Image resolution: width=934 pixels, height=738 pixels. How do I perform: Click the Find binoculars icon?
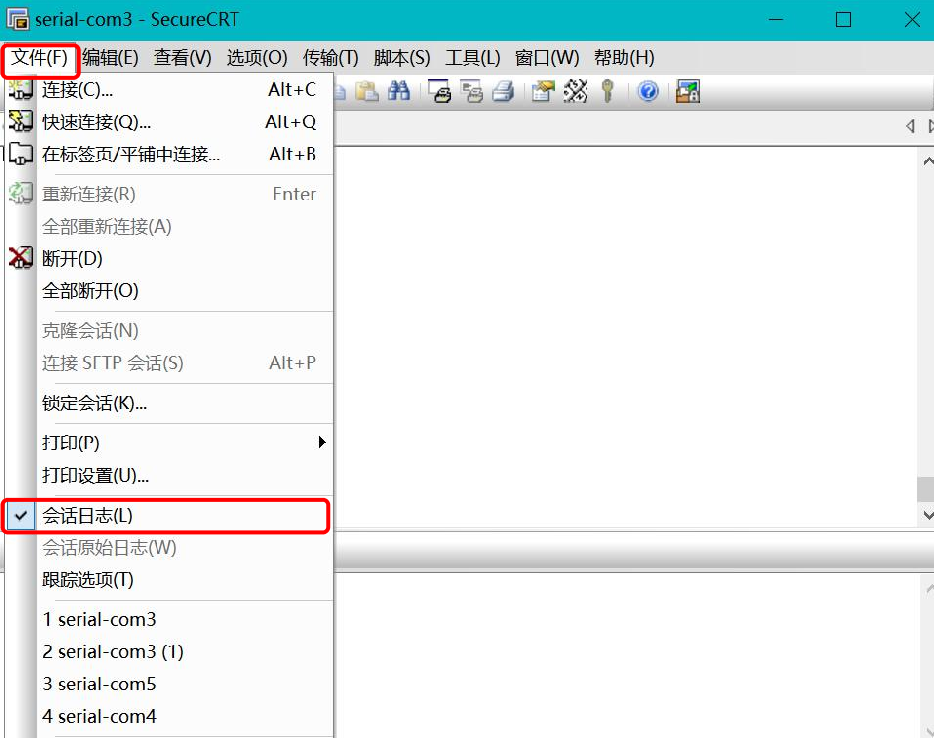tap(398, 91)
